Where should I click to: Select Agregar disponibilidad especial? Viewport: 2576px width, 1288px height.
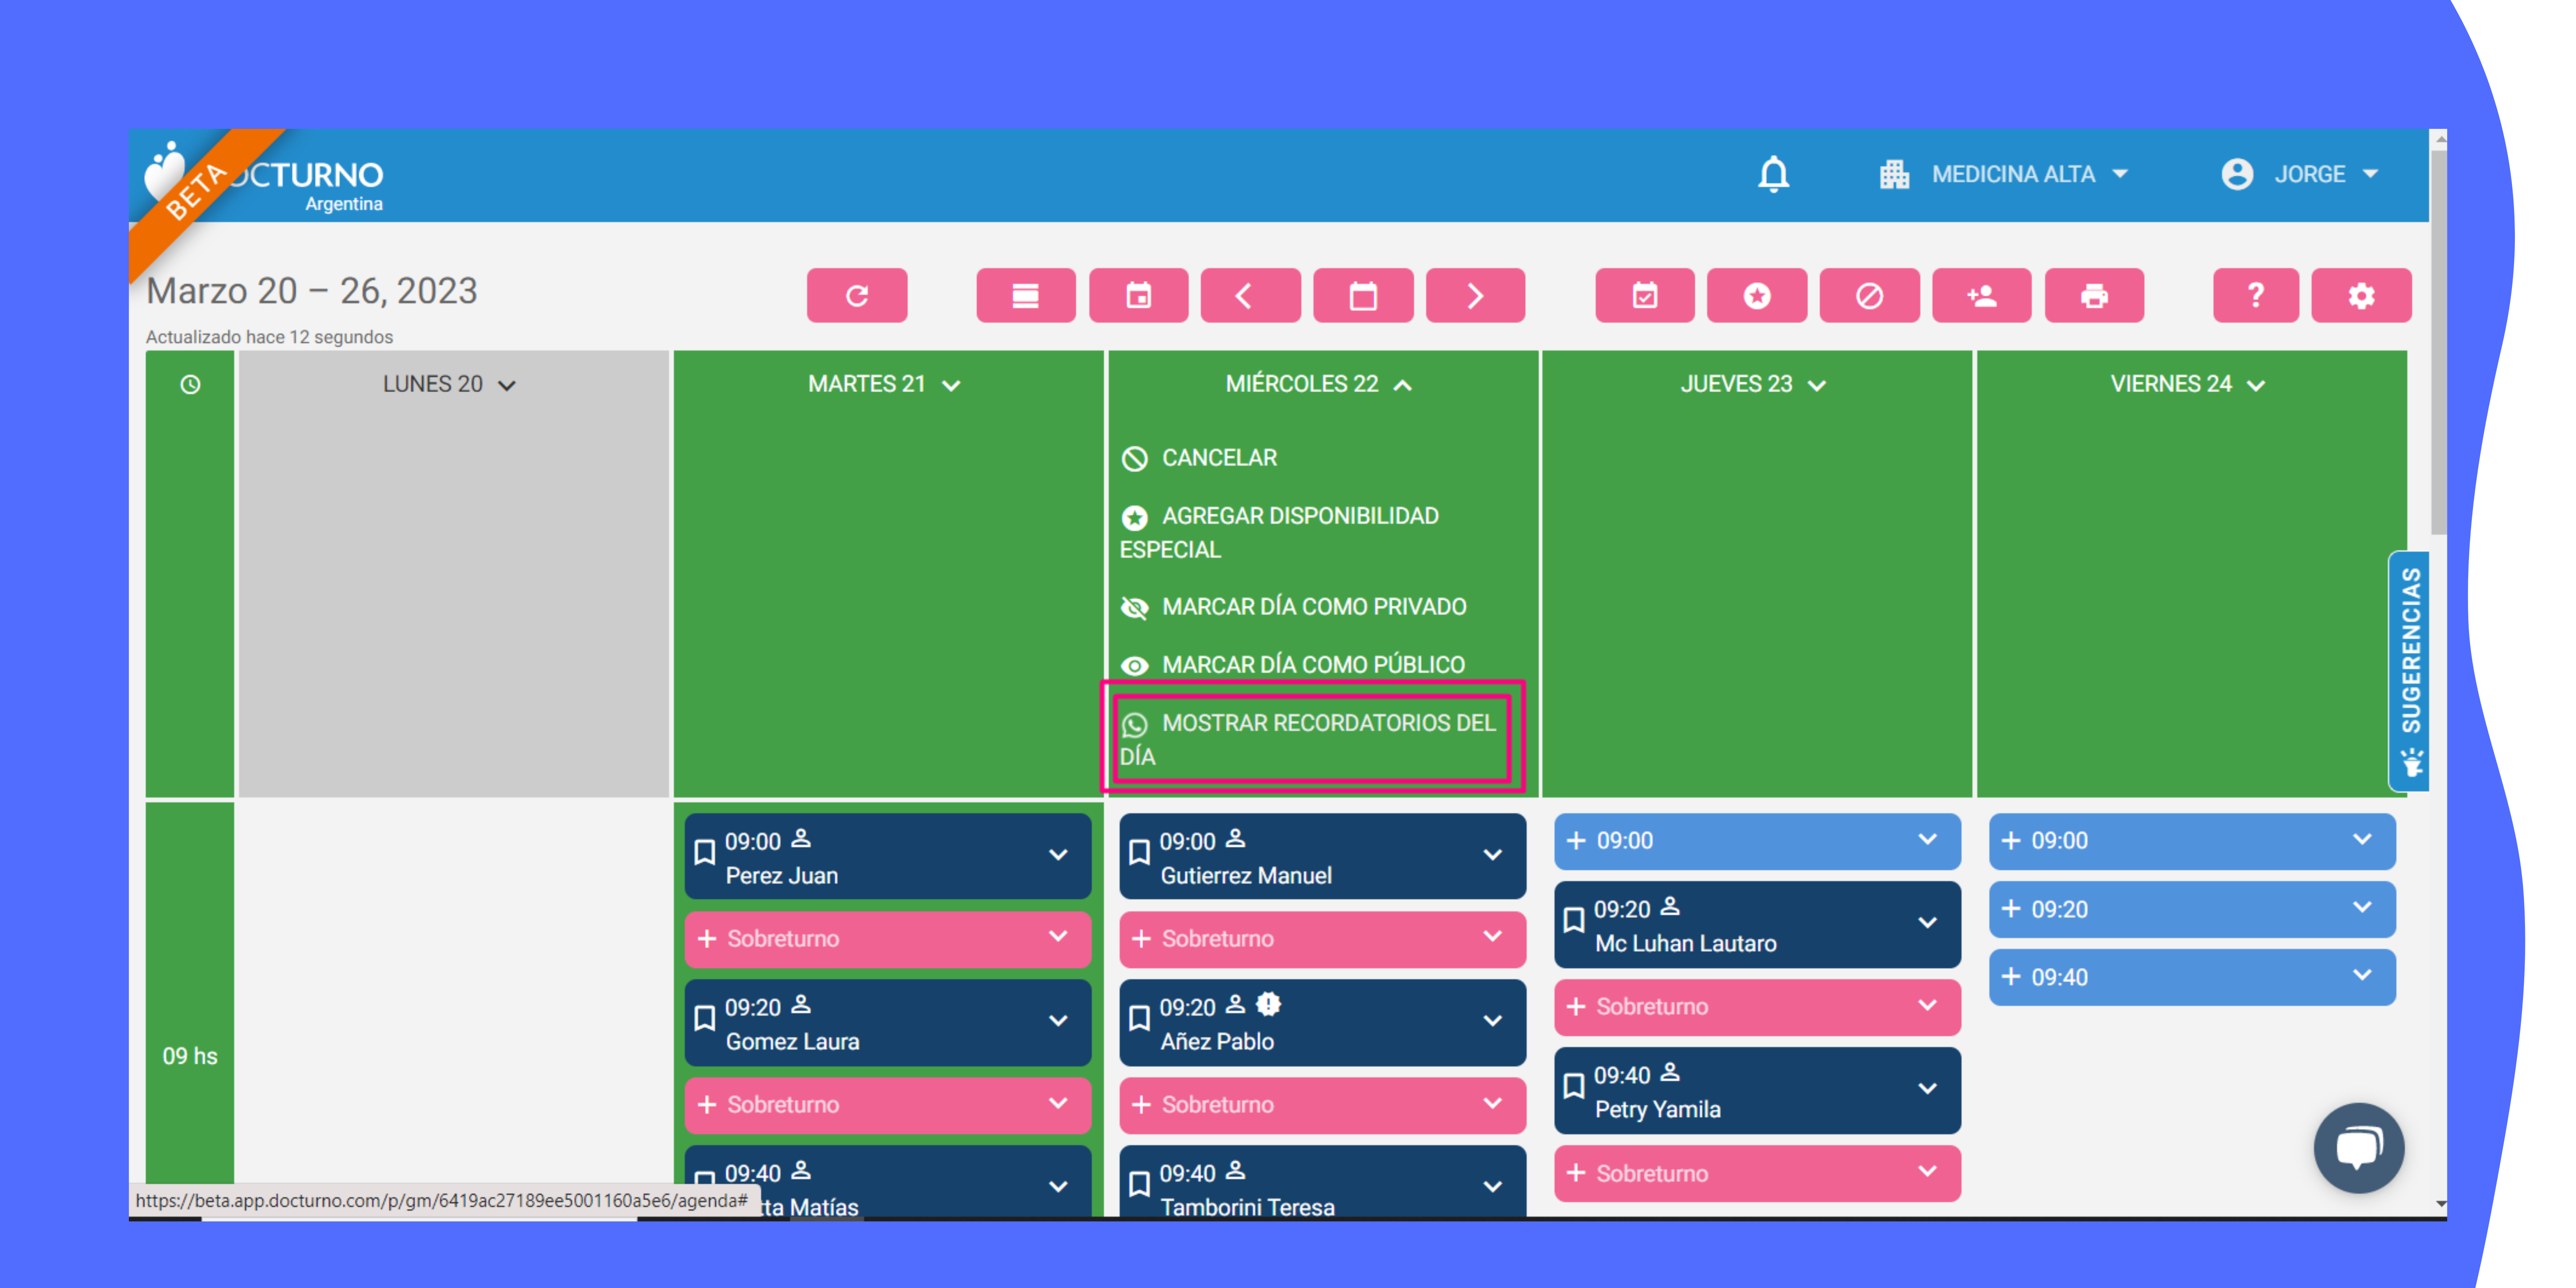point(1280,532)
